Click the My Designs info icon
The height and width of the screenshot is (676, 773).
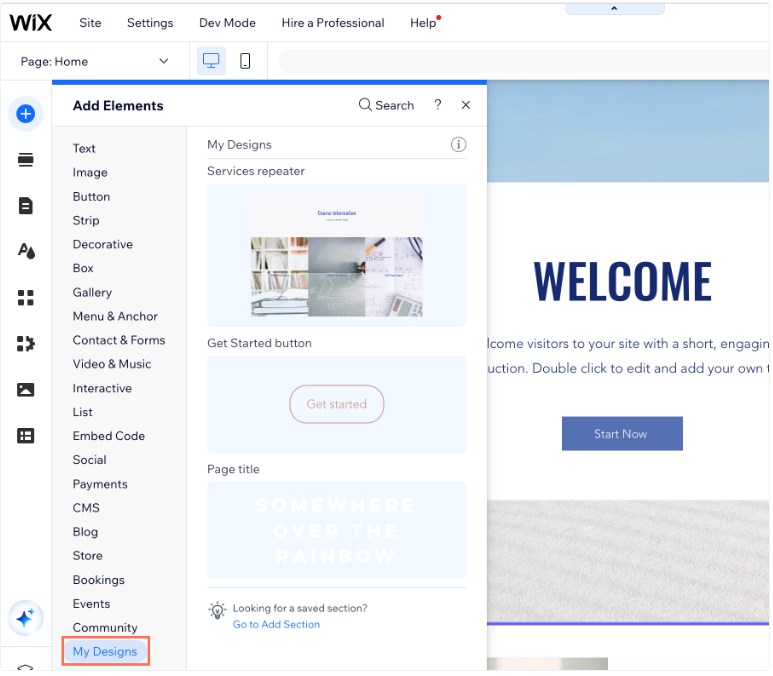pyautogui.click(x=458, y=144)
